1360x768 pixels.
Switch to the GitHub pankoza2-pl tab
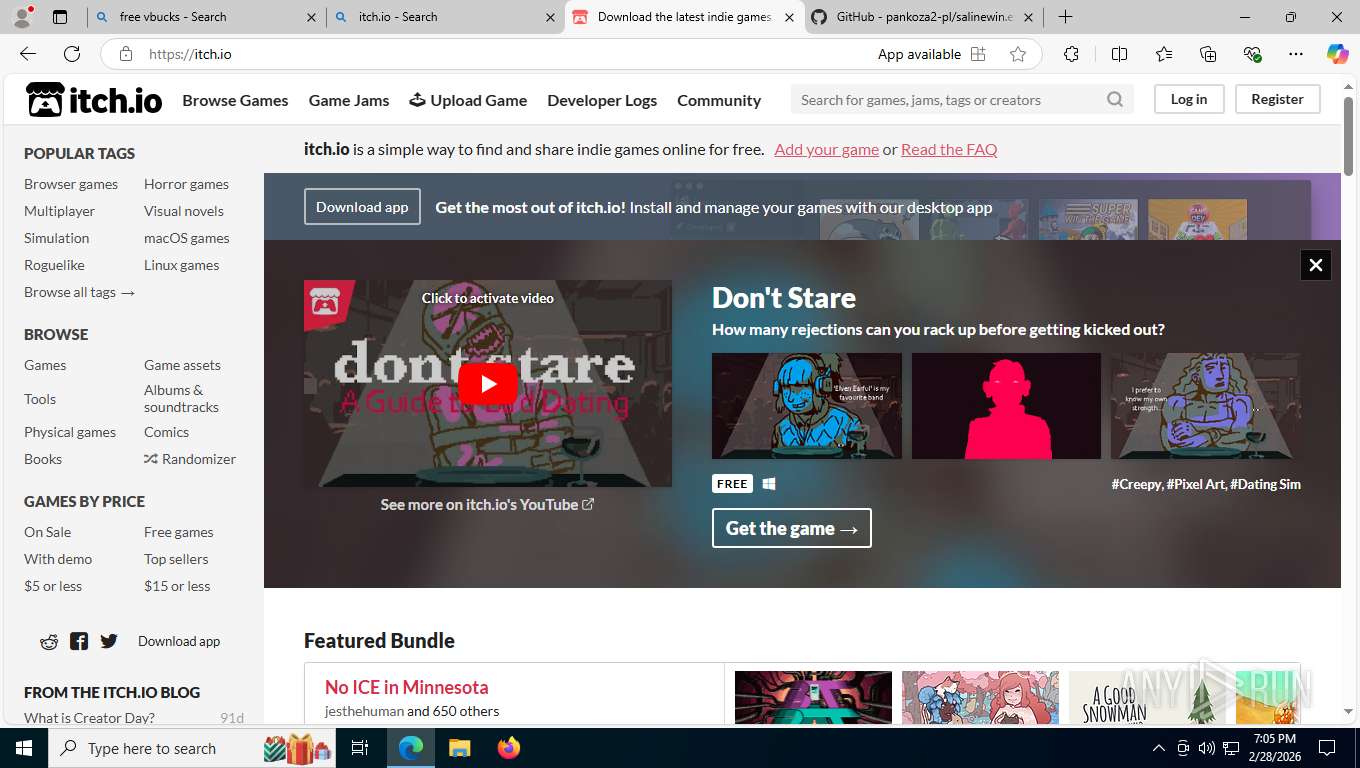click(924, 17)
